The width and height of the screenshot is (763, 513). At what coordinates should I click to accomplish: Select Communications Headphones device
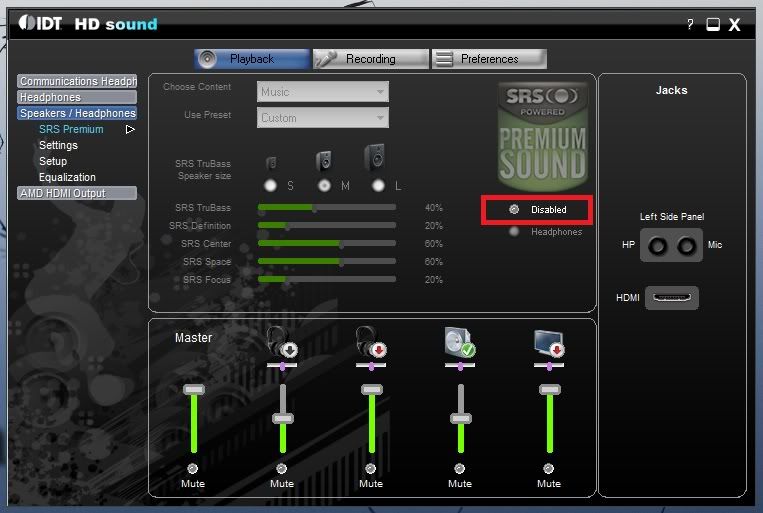[x=77, y=81]
